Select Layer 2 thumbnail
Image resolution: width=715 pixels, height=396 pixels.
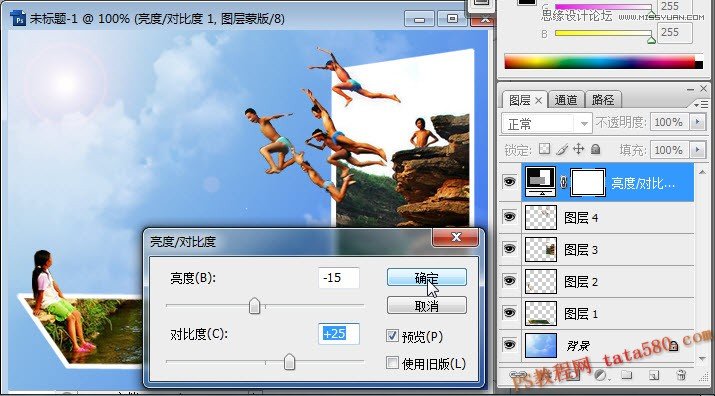point(541,281)
